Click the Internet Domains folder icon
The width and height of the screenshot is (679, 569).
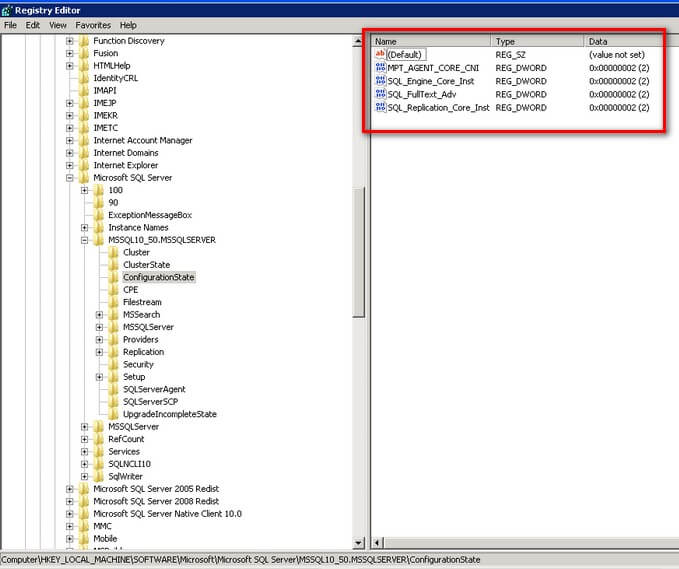pos(84,153)
